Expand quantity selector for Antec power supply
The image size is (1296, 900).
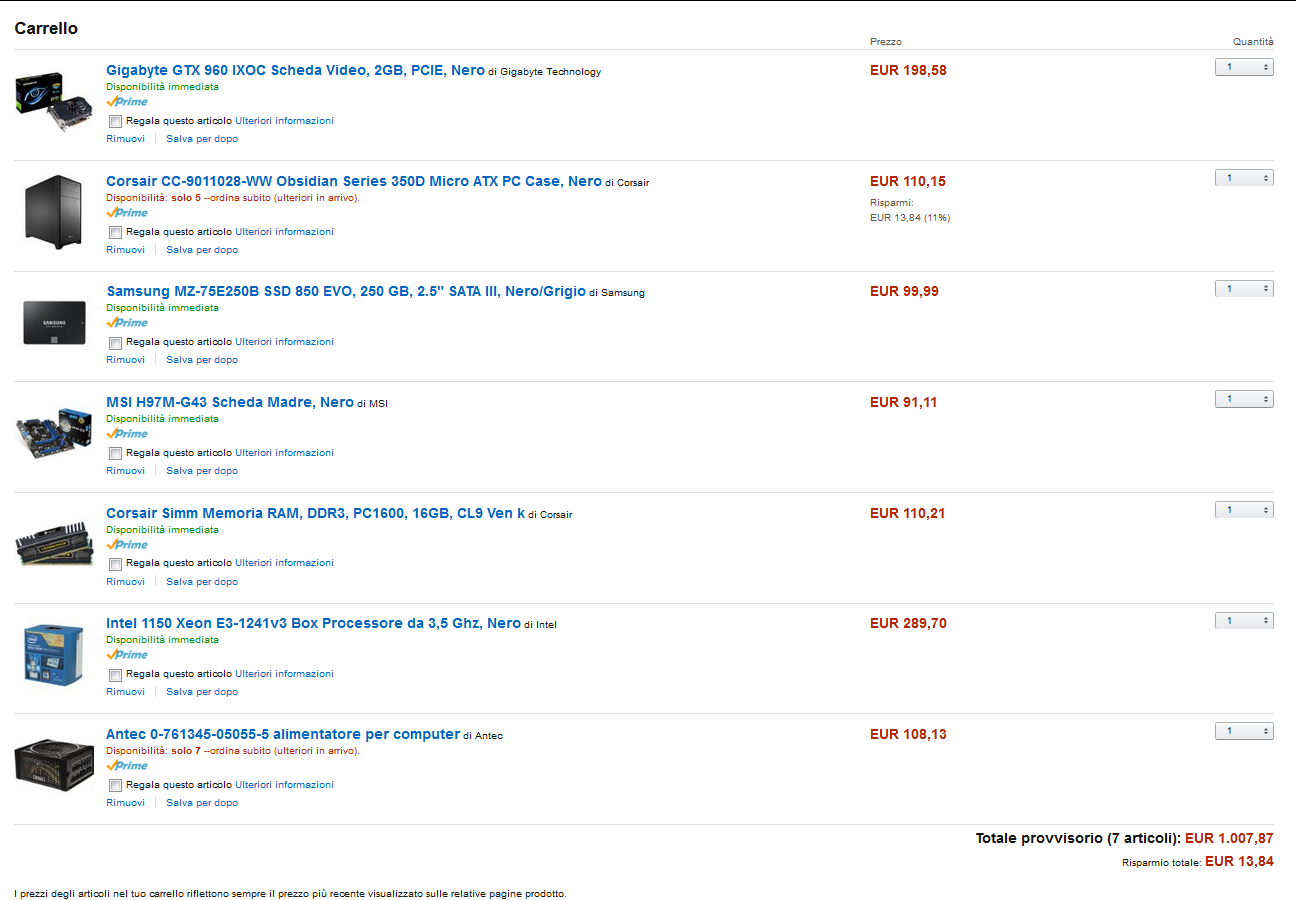coord(1244,731)
